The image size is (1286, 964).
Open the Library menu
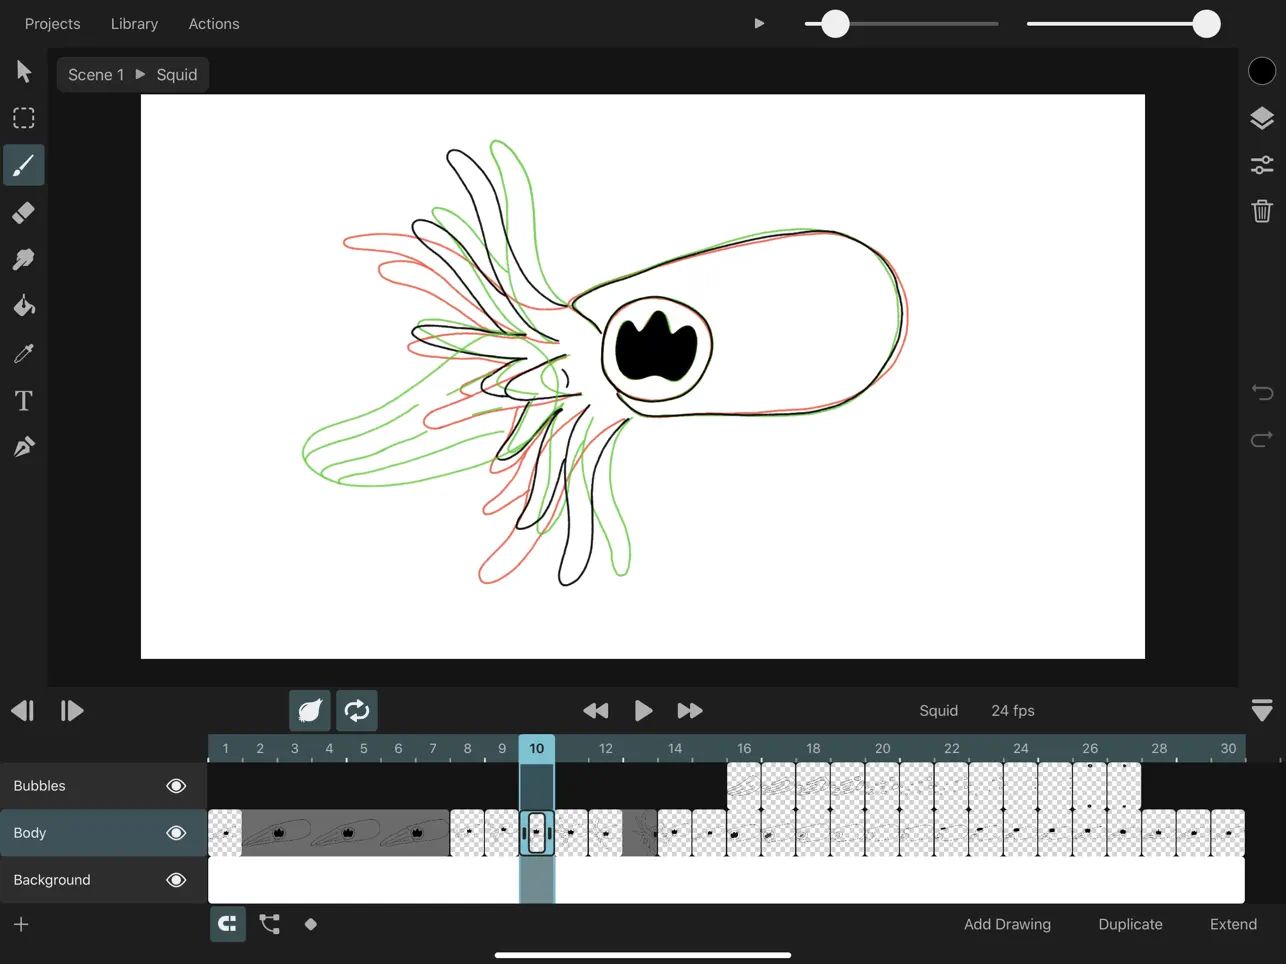click(x=134, y=23)
